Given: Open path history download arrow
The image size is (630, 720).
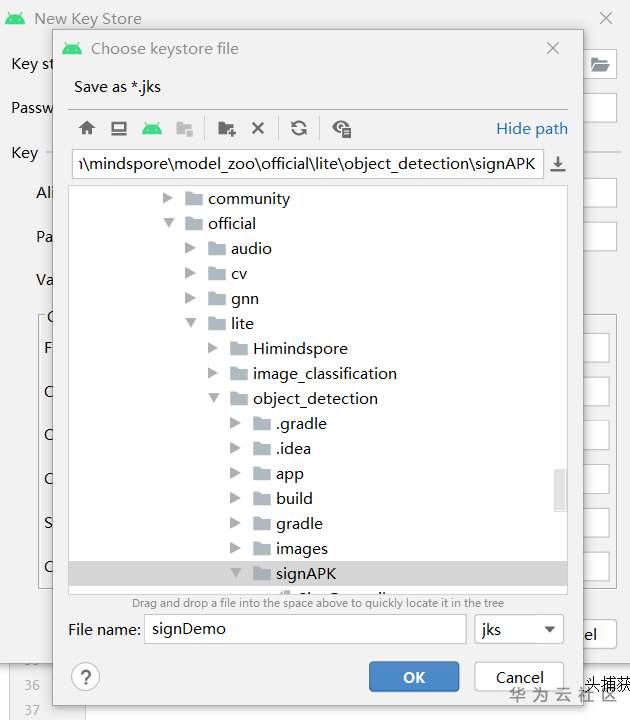Looking at the screenshot, I should [558, 164].
